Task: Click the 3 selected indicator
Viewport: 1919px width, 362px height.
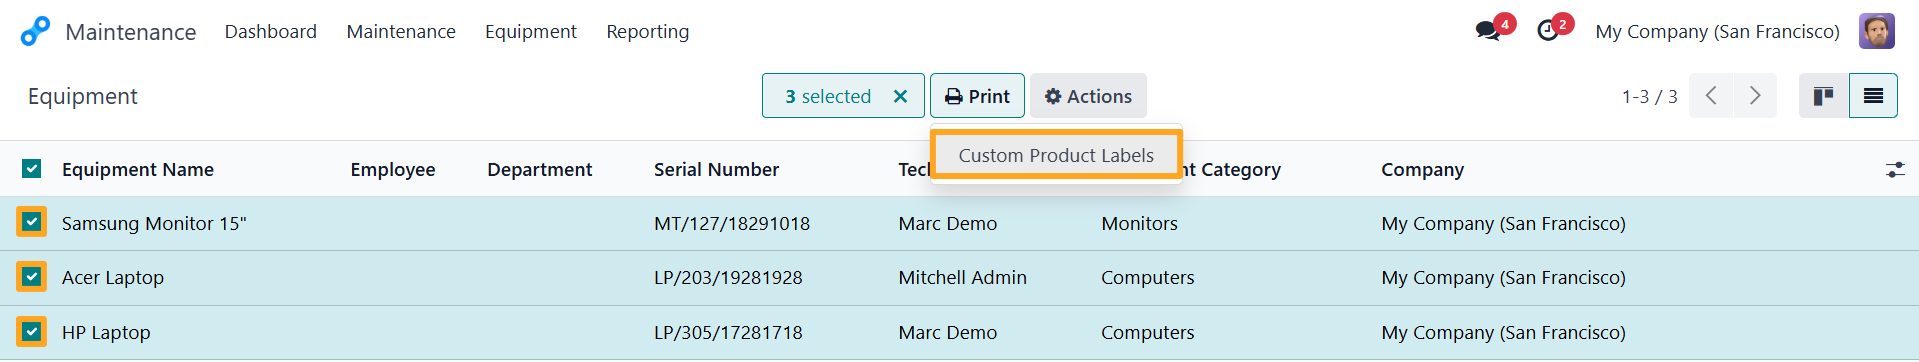Action: [x=828, y=97]
